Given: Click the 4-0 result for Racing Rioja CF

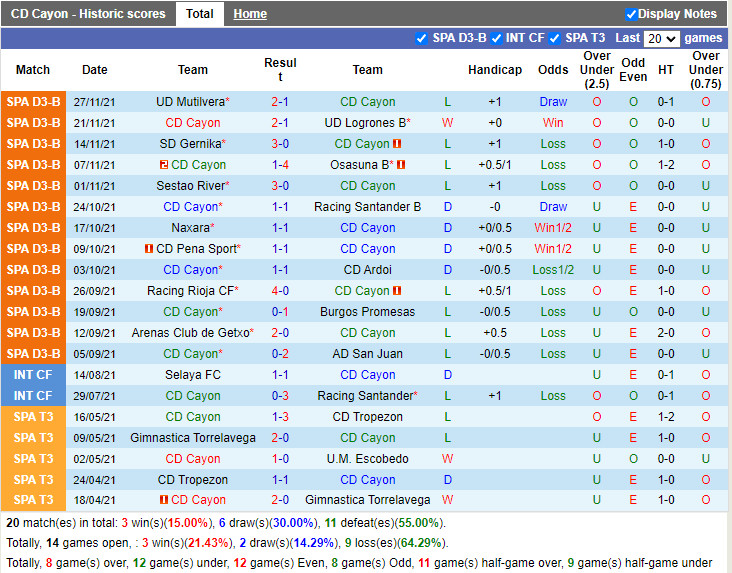Looking at the screenshot, I should click(x=280, y=291).
